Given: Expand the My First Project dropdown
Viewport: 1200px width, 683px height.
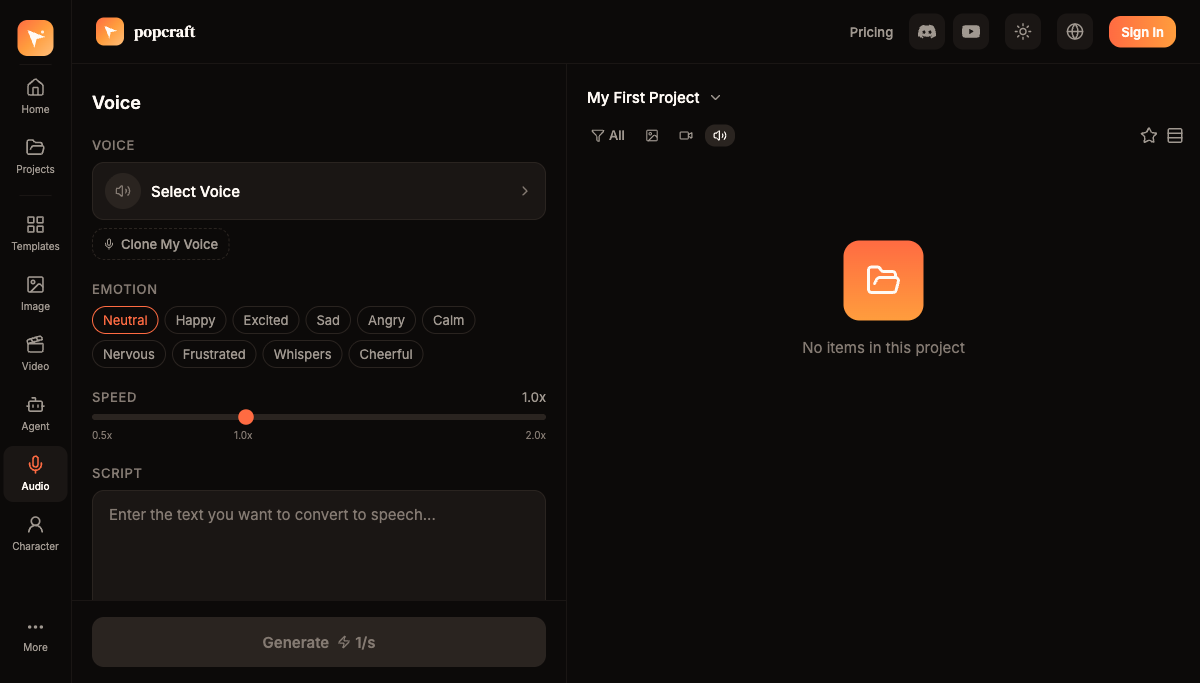Looking at the screenshot, I should coord(654,98).
